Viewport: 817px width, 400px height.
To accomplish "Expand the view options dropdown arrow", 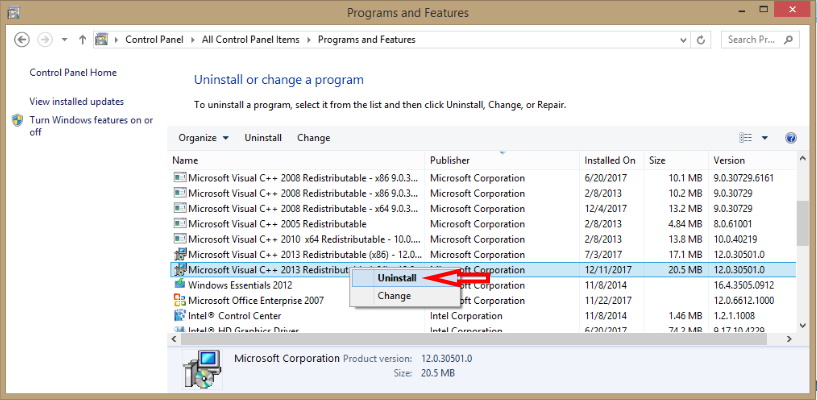I will pos(765,138).
